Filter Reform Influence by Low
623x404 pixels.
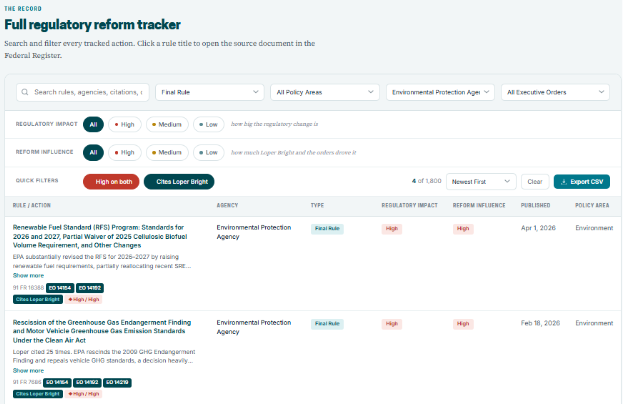coord(209,153)
